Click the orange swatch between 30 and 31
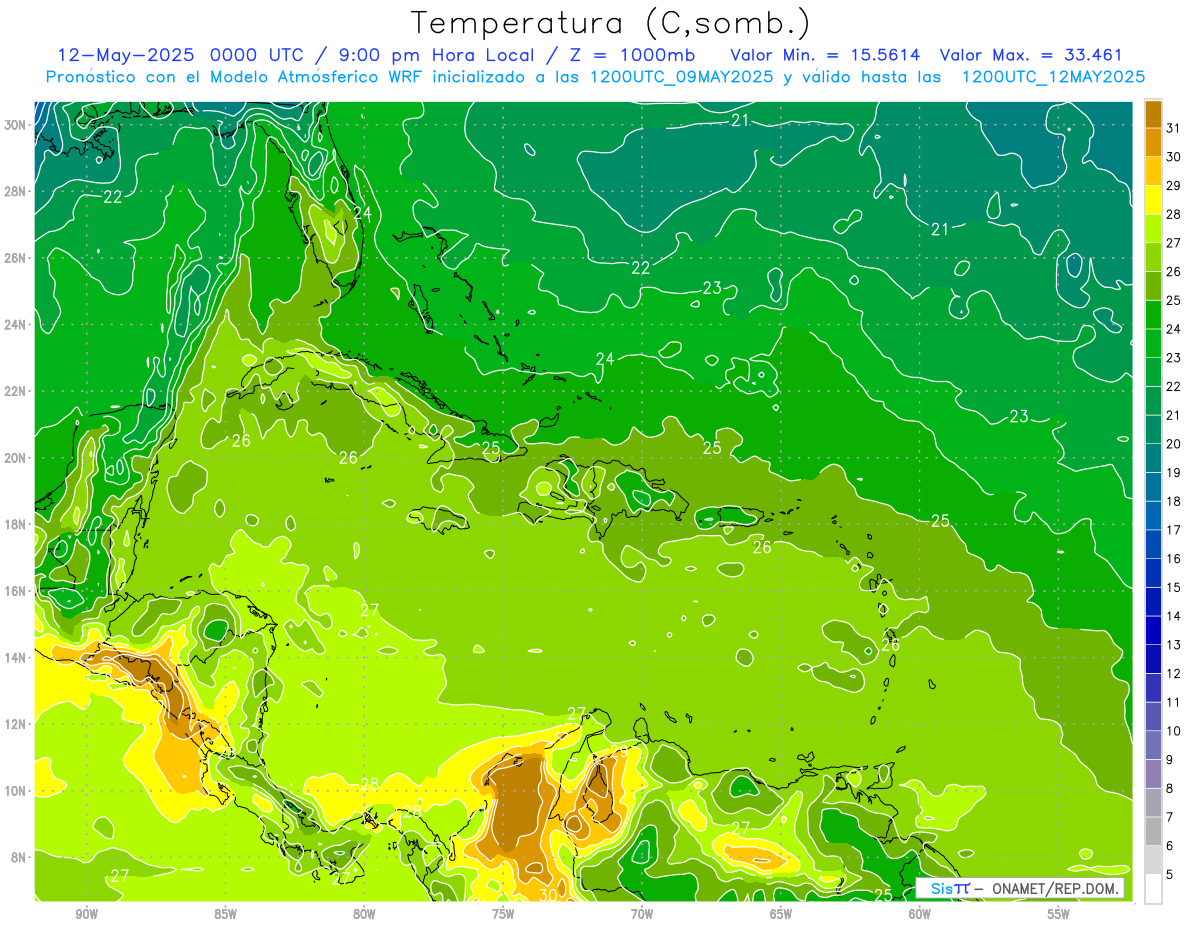The height and width of the screenshot is (927, 1200). 1153,143
